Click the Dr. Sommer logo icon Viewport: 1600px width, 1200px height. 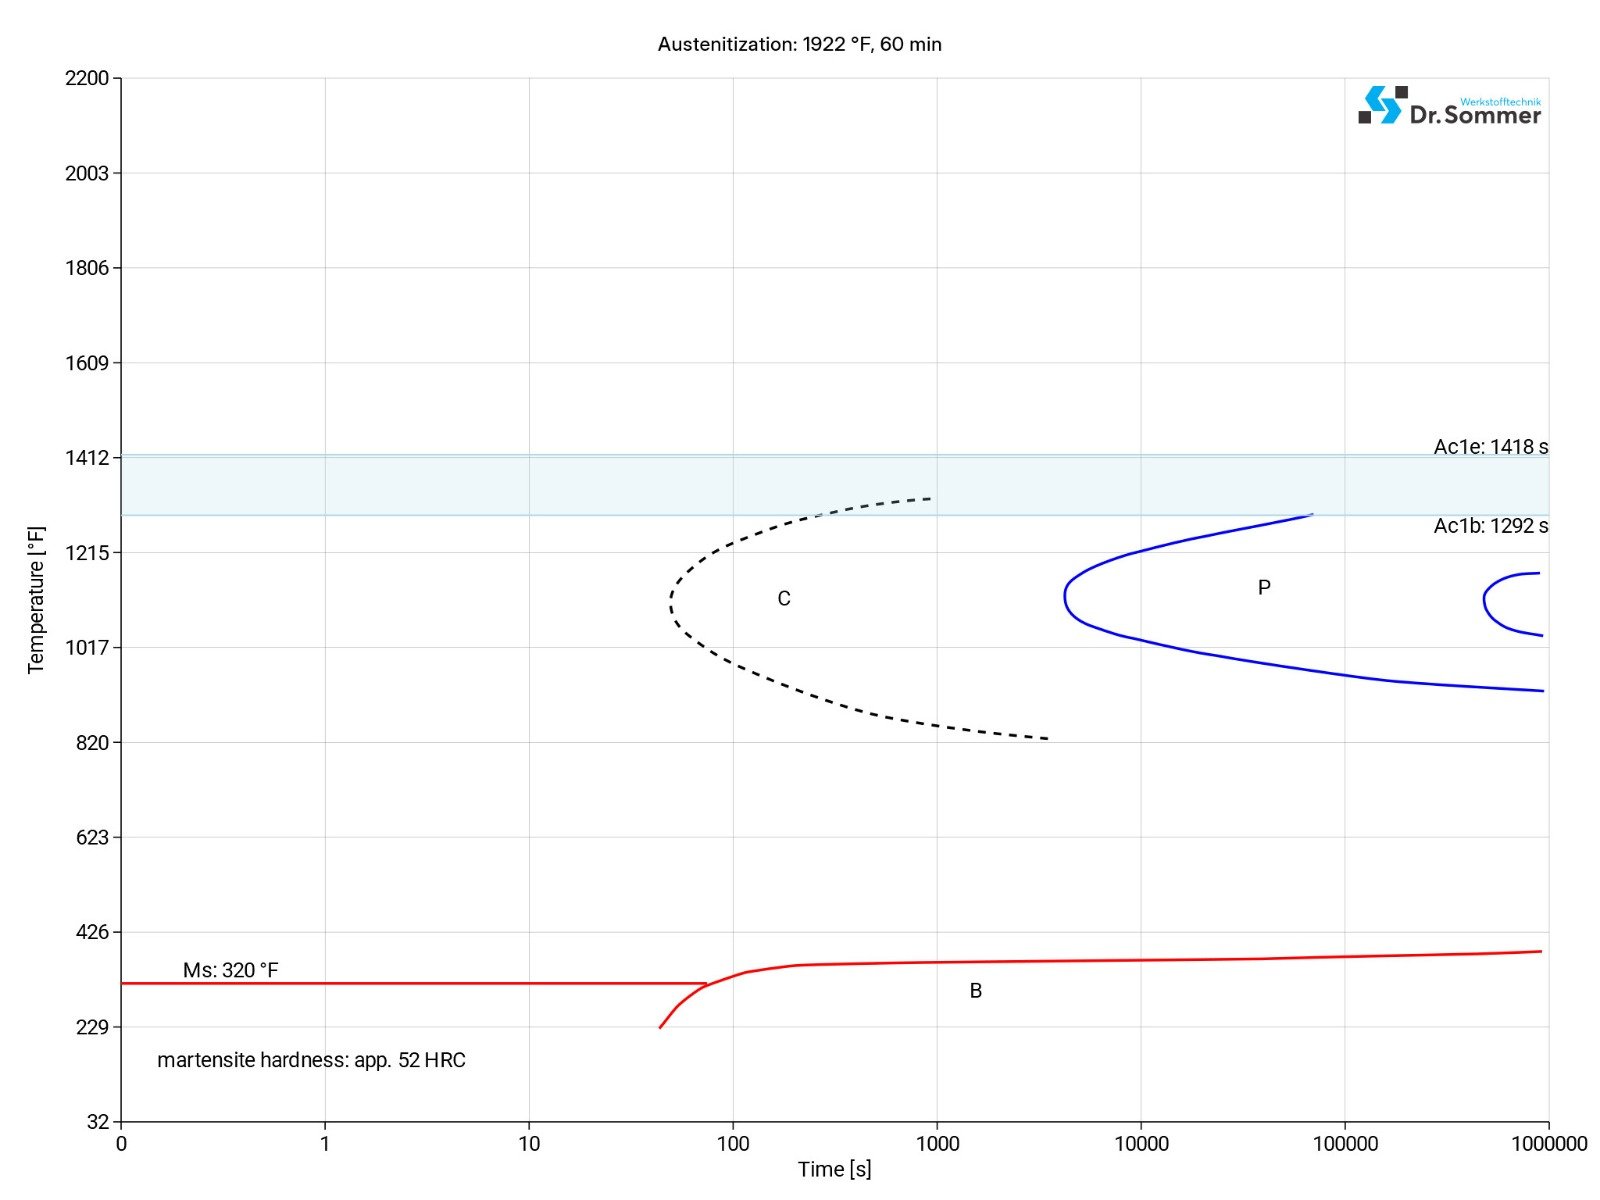(1380, 105)
